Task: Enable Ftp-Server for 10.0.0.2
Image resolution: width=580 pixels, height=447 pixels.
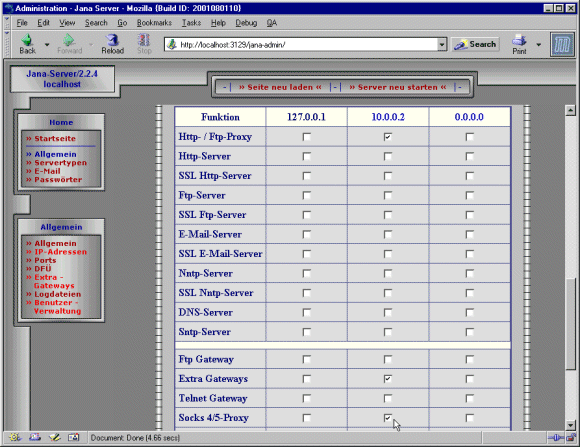Action: coord(388,195)
